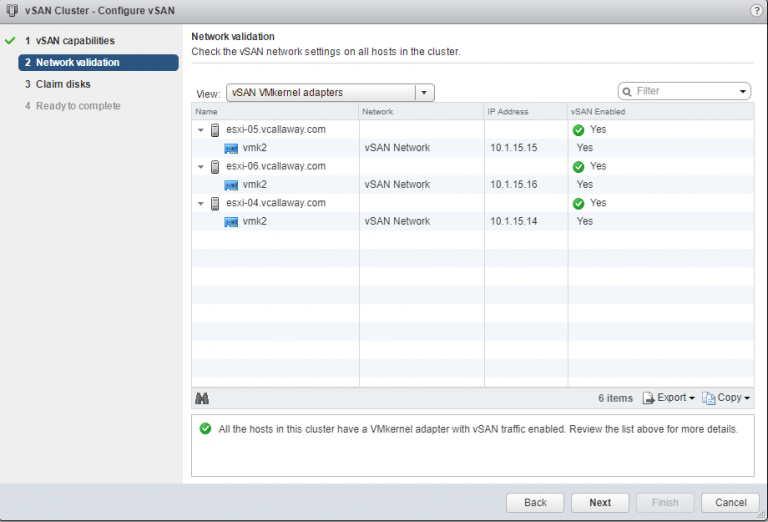Click the esxi-05 host server icon

215,130
